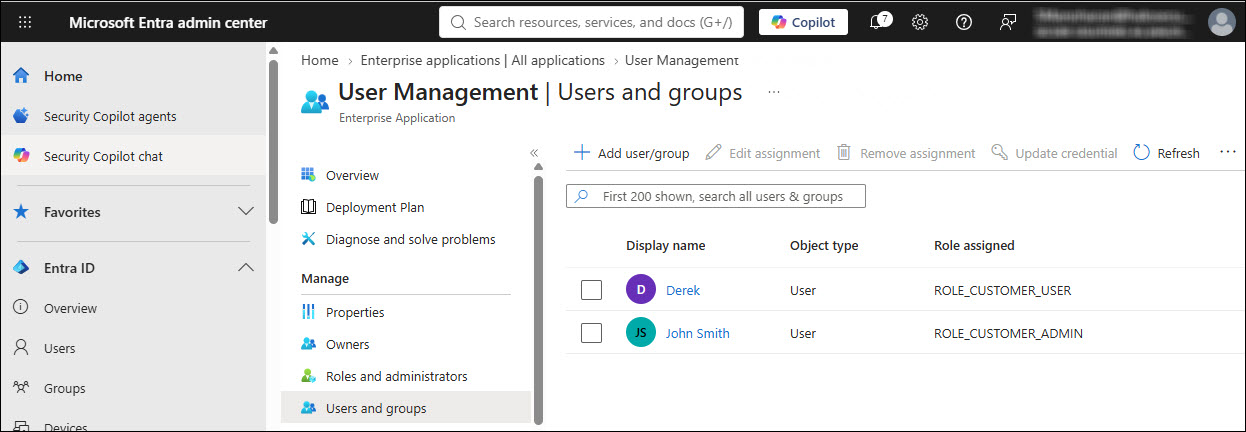
Task: Click the Security Copilot chat icon
Action: click(21, 156)
